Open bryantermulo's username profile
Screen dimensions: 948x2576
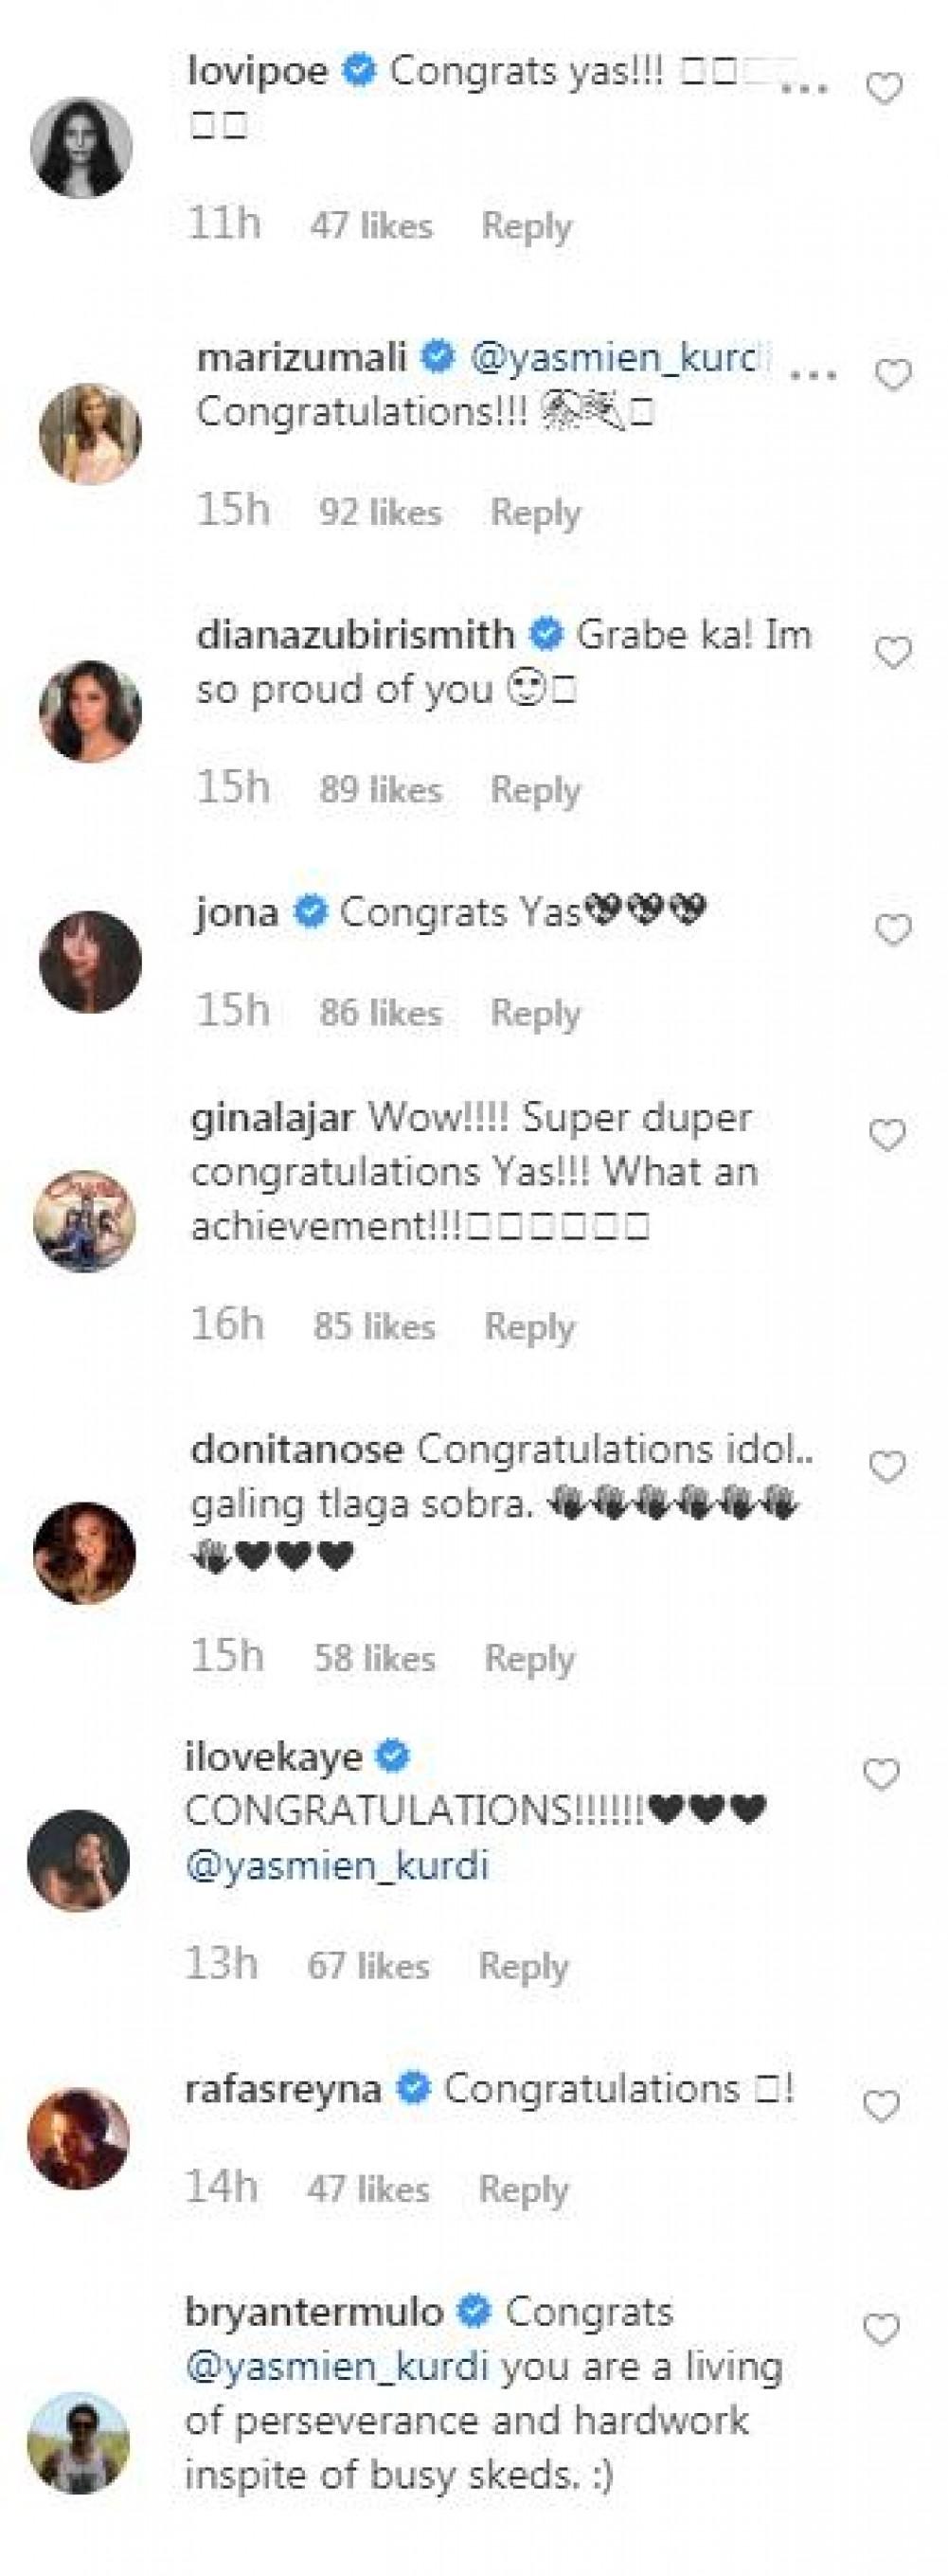point(314,2312)
